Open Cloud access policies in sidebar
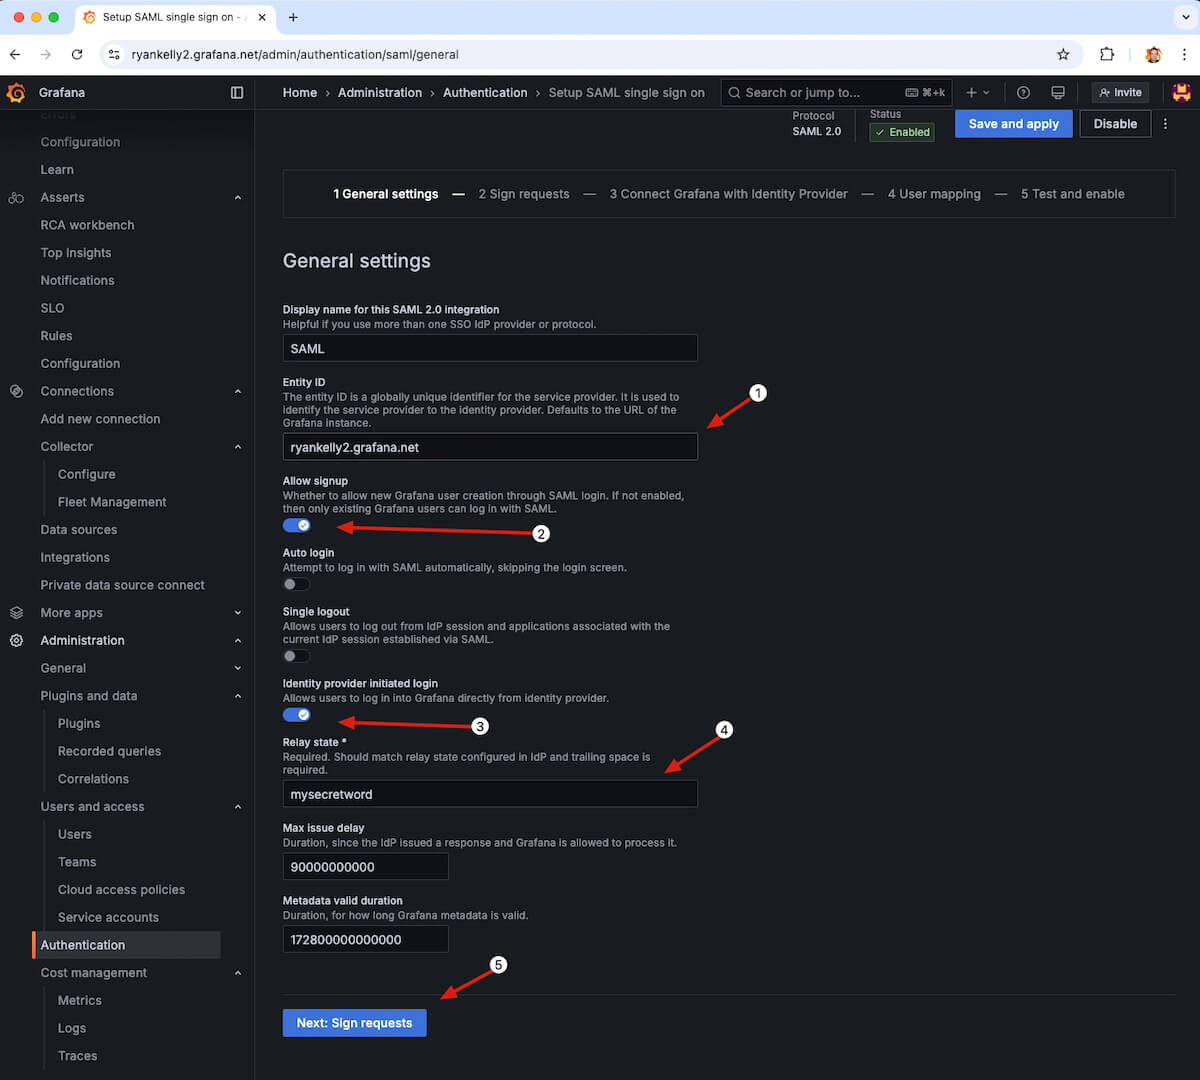Image resolution: width=1200 pixels, height=1080 pixels. (121, 890)
